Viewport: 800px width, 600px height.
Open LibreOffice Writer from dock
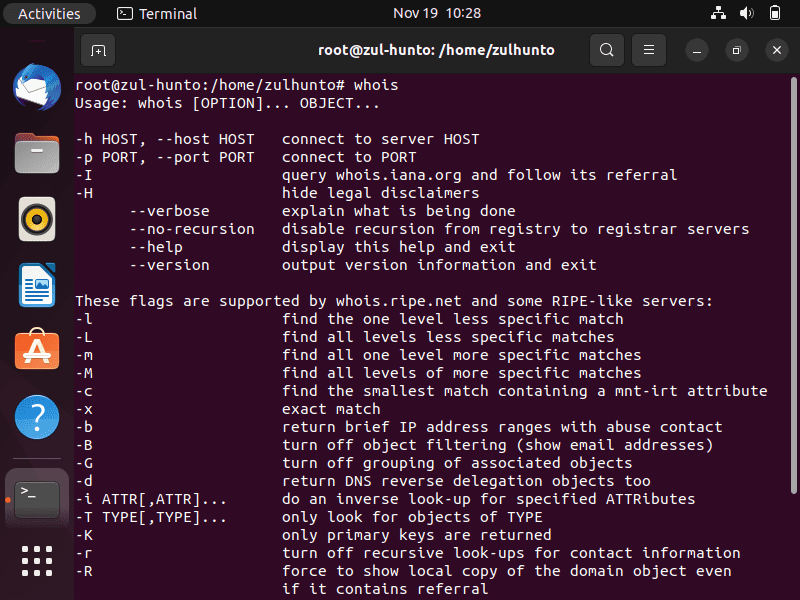(37, 285)
